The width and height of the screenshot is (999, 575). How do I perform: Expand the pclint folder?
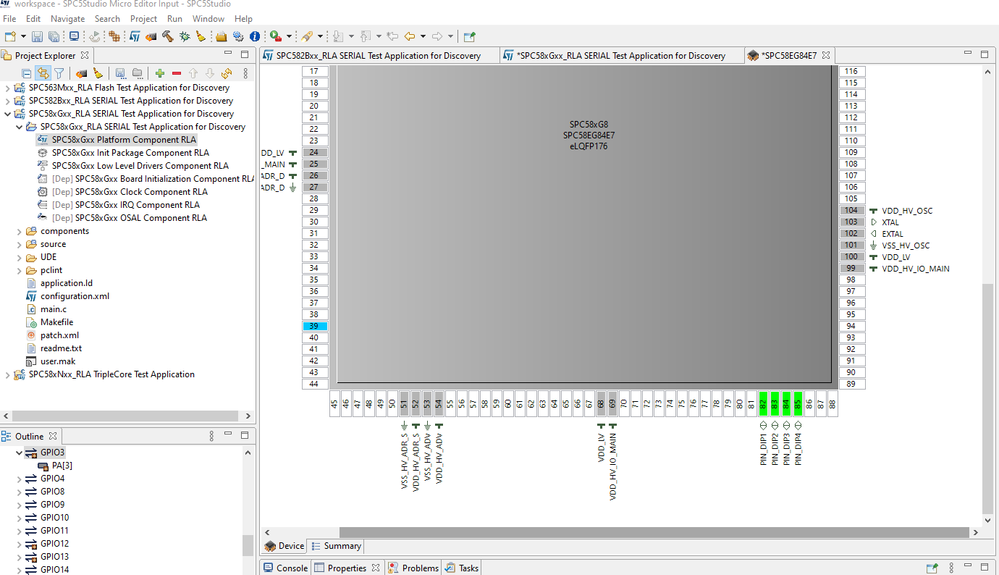point(19,270)
